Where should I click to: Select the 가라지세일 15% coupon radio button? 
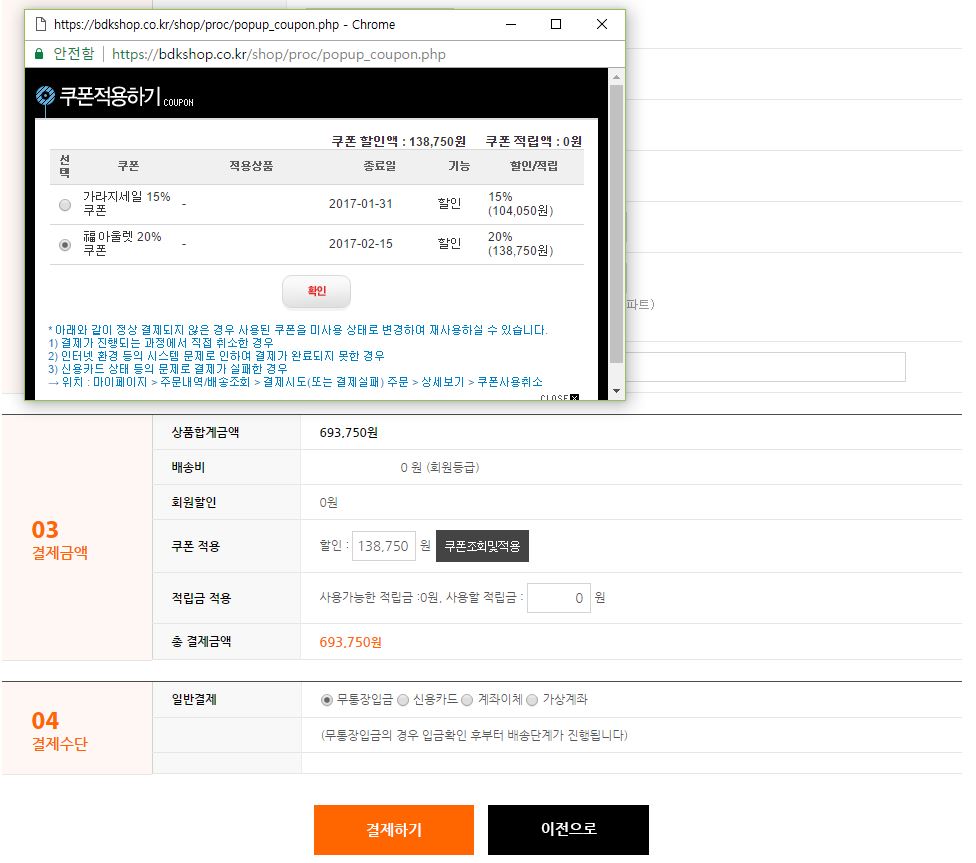click(x=65, y=204)
